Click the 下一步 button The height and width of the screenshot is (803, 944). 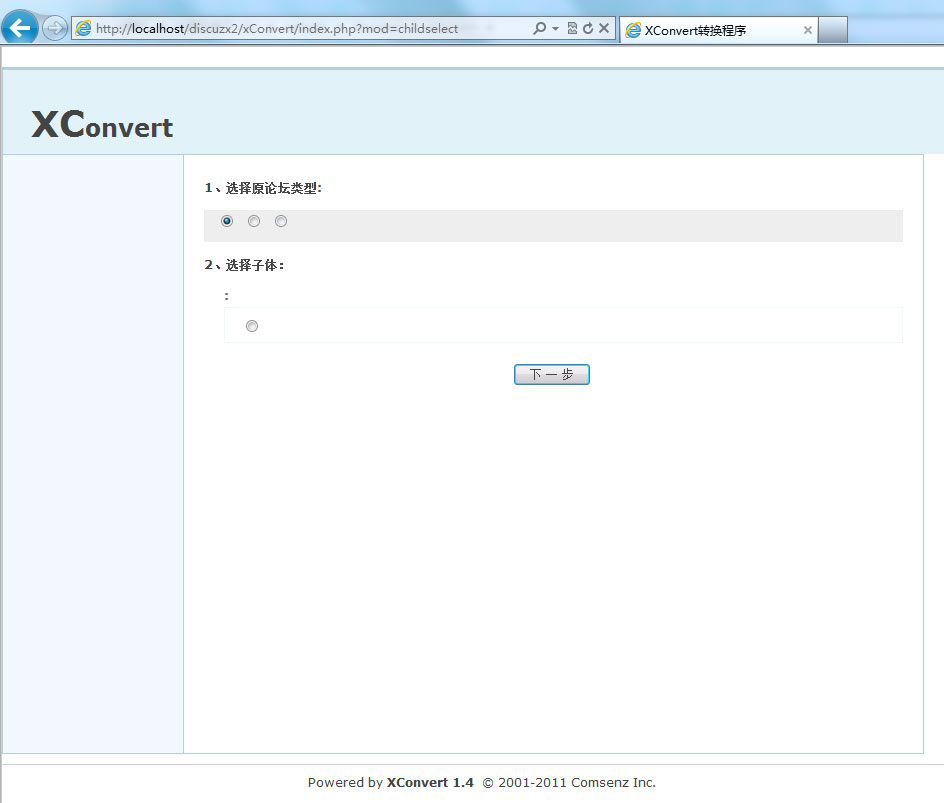[x=551, y=374]
